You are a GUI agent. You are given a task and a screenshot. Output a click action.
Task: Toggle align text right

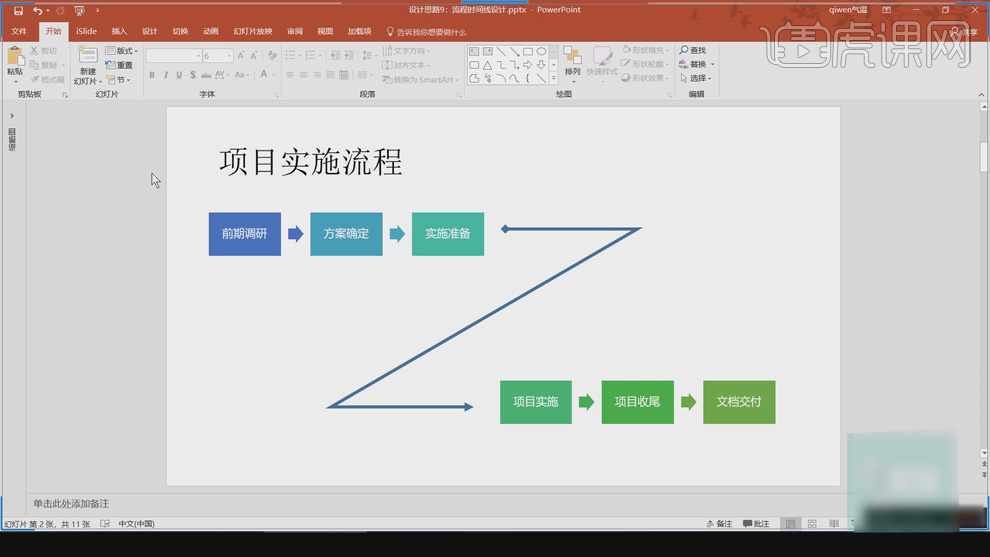pos(317,75)
